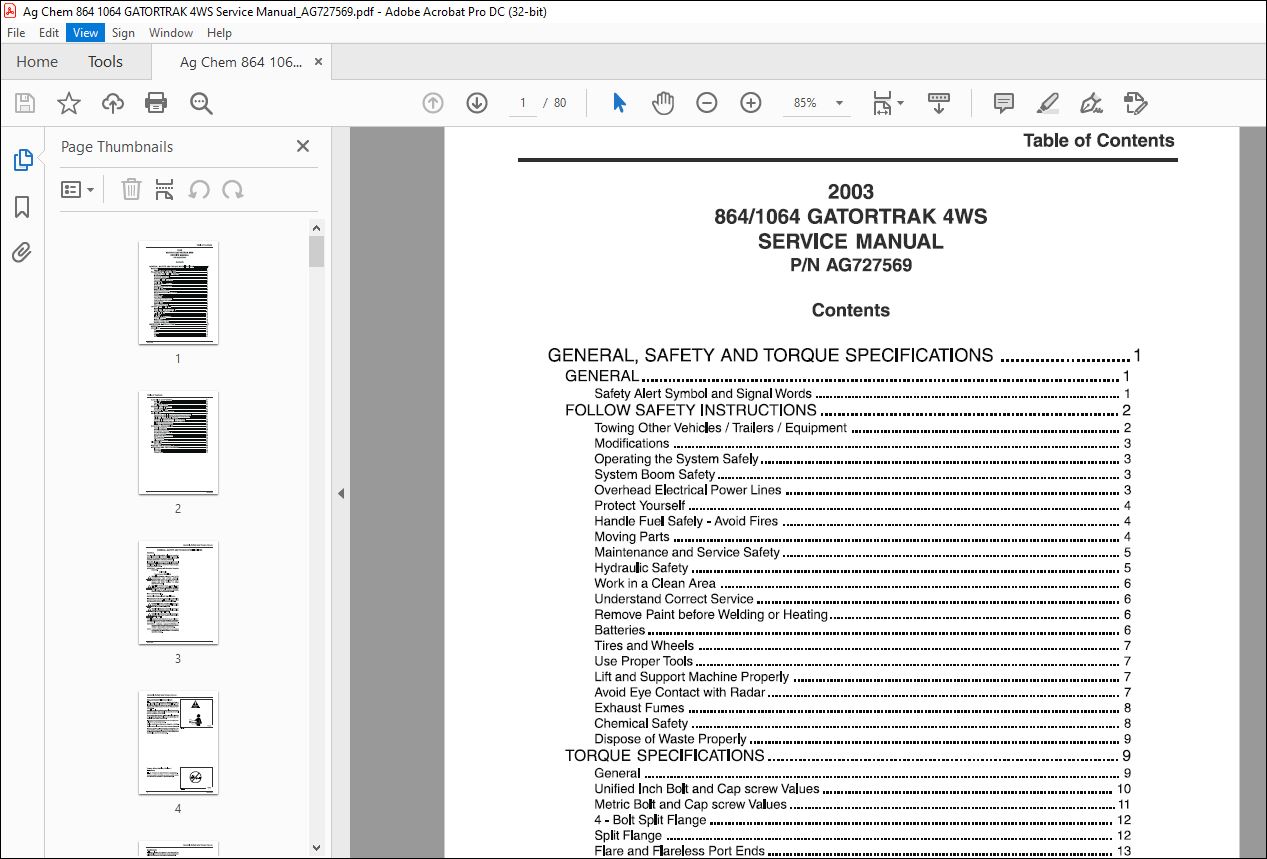Go to the previous page arrow
Image resolution: width=1267 pixels, height=859 pixels.
(x=433, y=103)
